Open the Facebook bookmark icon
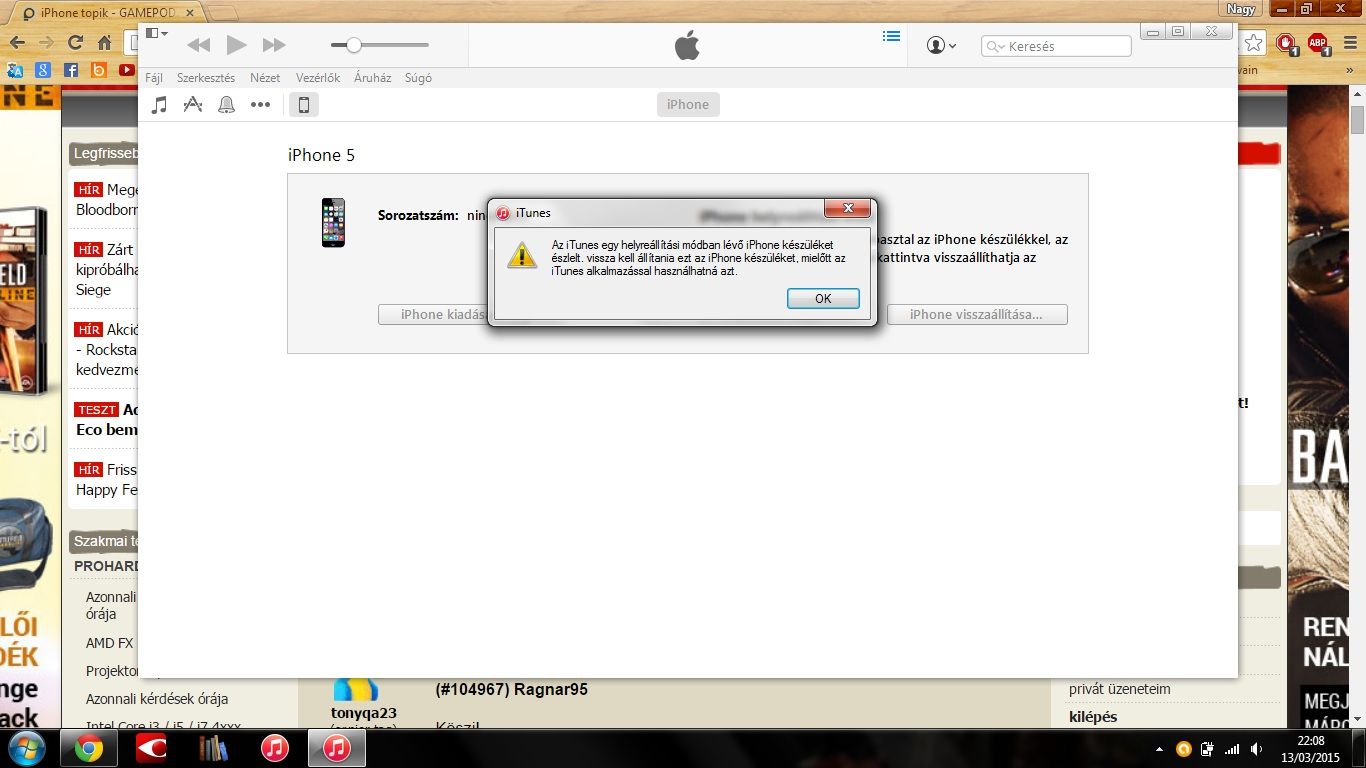 pyautogui.click(x=70, y=70)
